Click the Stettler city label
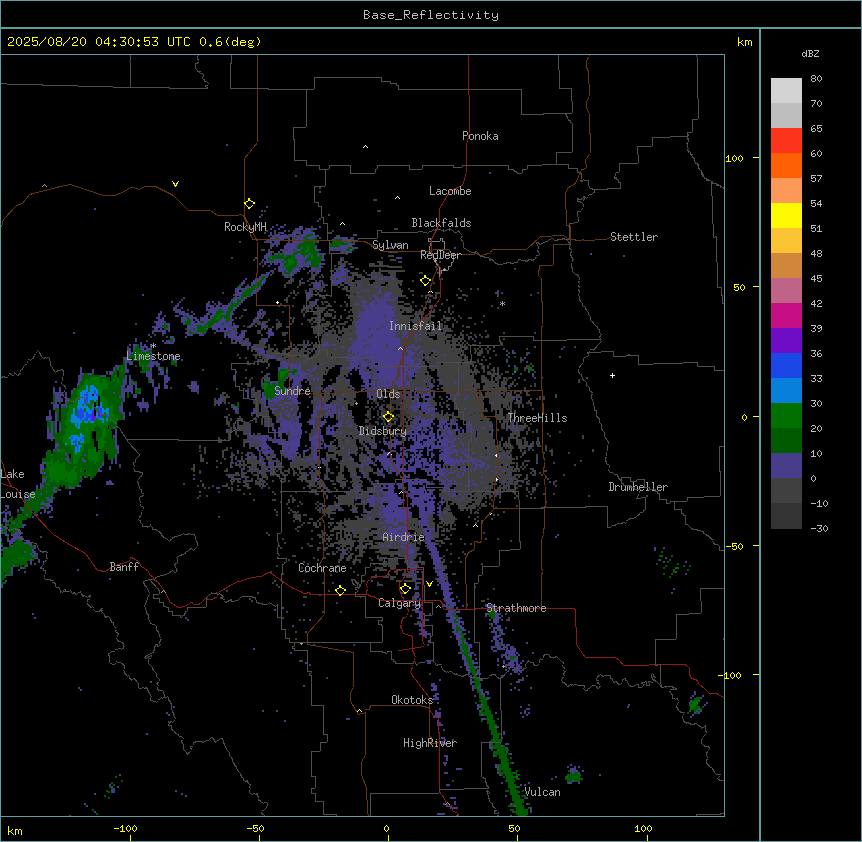 click(634, 237)
